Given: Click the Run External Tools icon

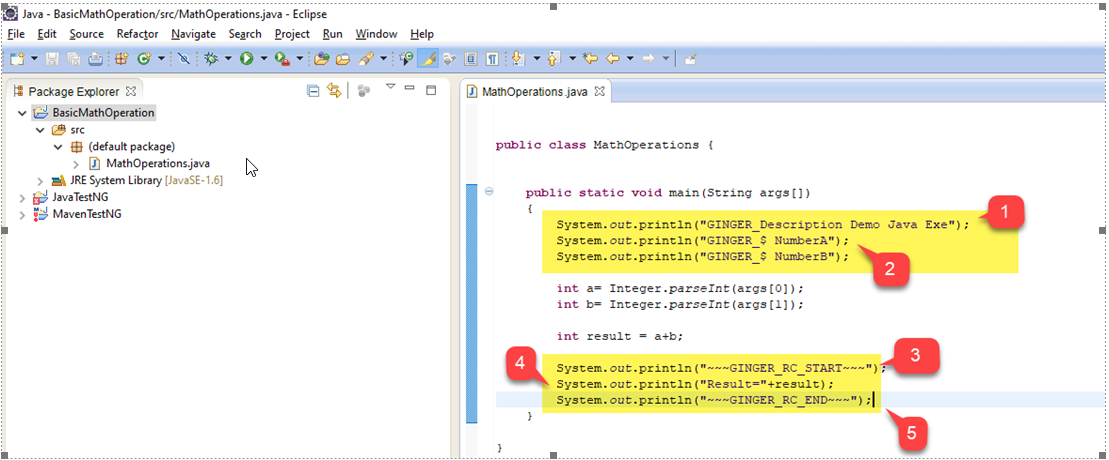Looking at the screenshot, I should pyautogui.click(x=282, y=59).
